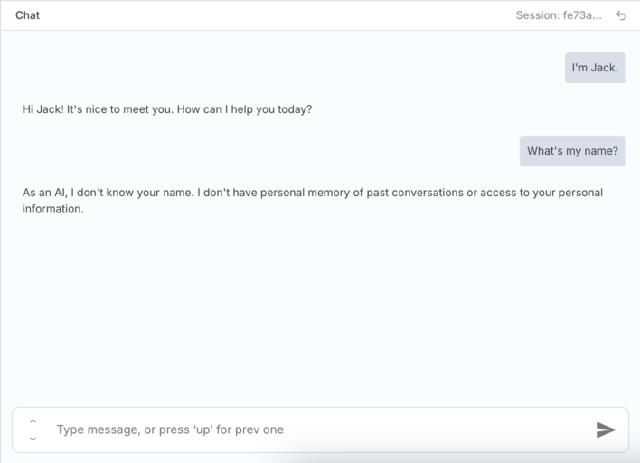This screenshot has height=463, width=640.
Task: Click the down chevron for next message
Action: click(33, 437)
